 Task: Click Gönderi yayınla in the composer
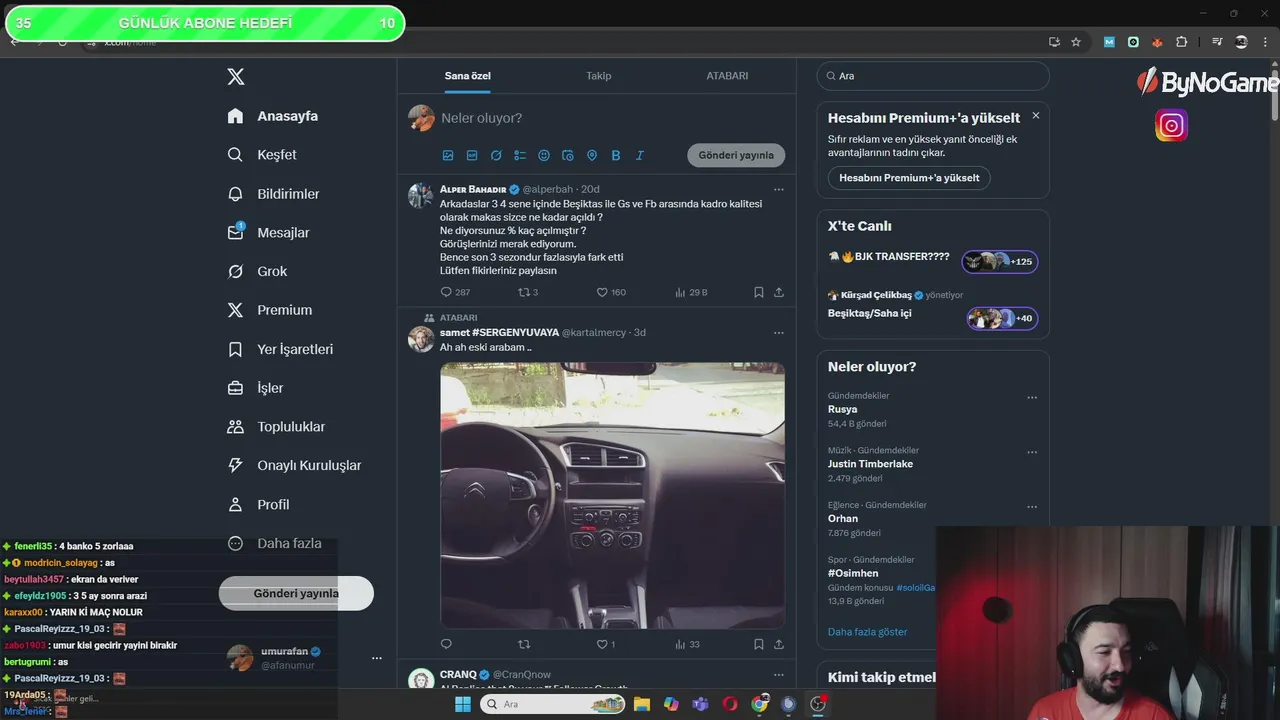click(x=736, y=155)
